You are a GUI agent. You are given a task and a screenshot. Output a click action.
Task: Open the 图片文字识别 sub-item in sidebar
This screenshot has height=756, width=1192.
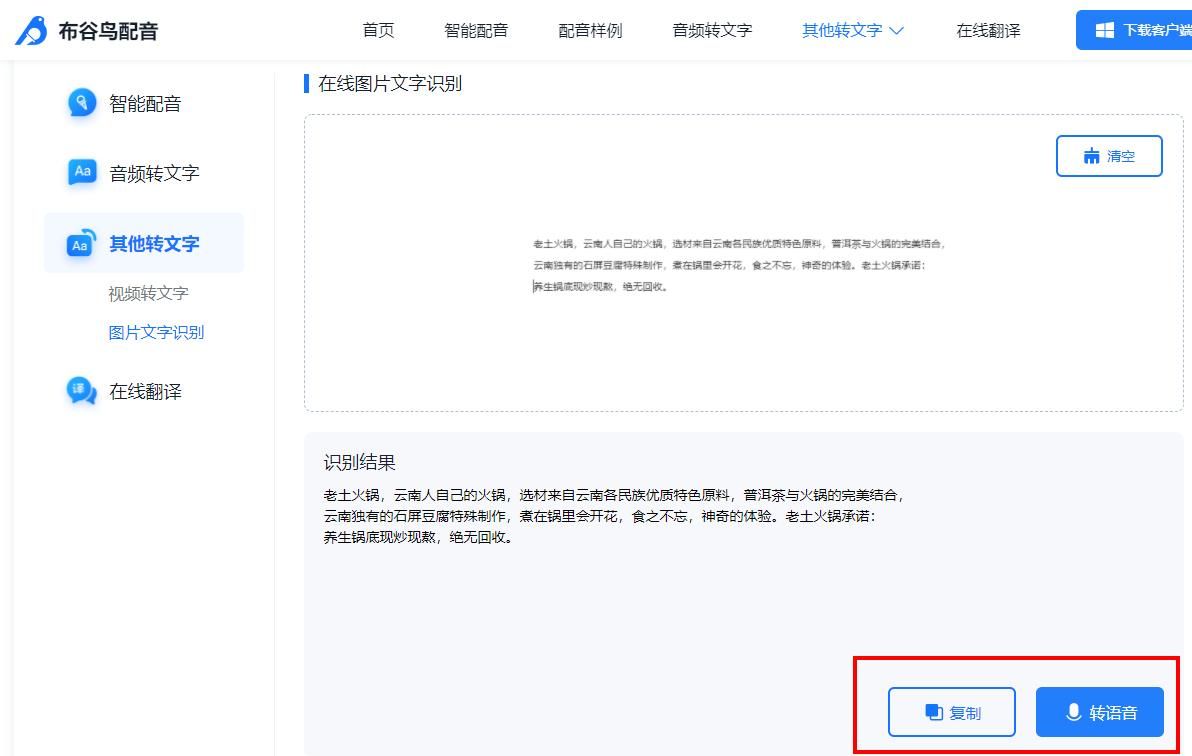pyautogui.click(x=156, y=332)
